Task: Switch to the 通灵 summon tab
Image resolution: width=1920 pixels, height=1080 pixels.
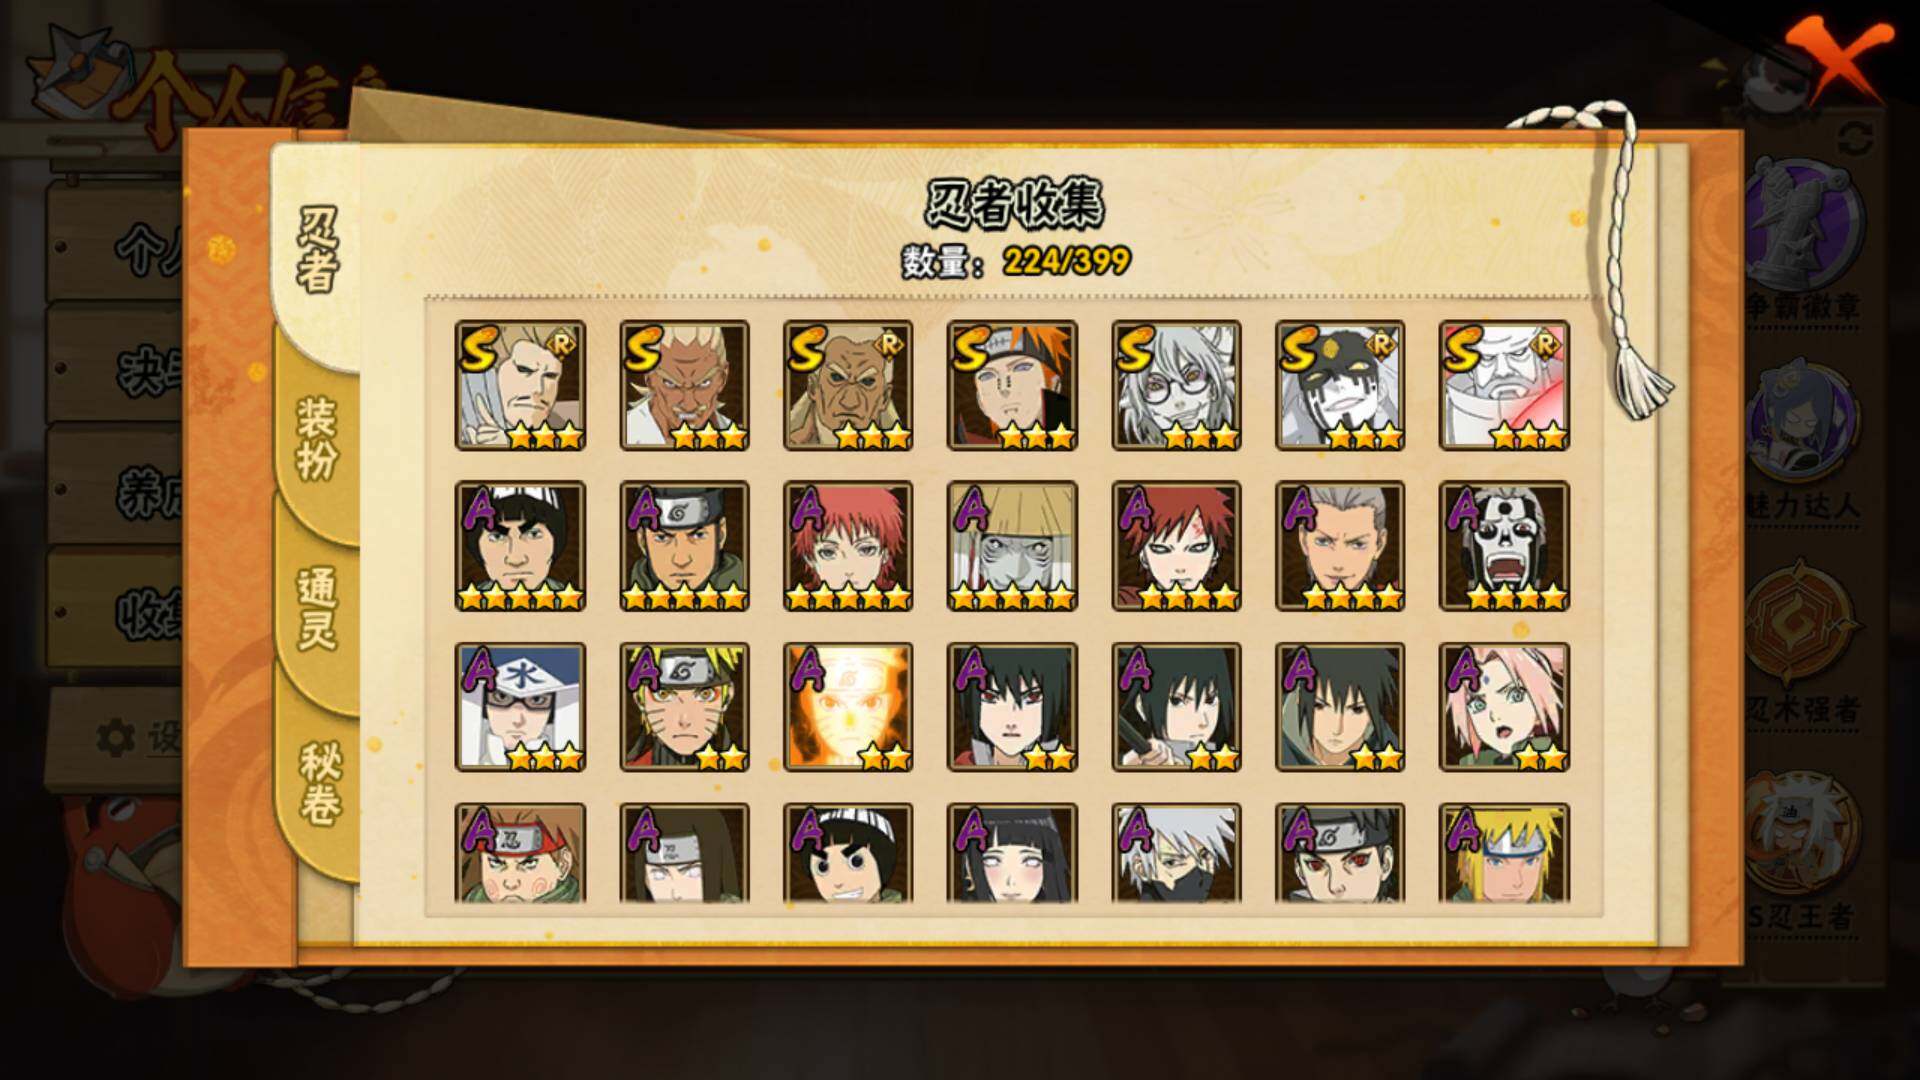Action: coord(318,608)
